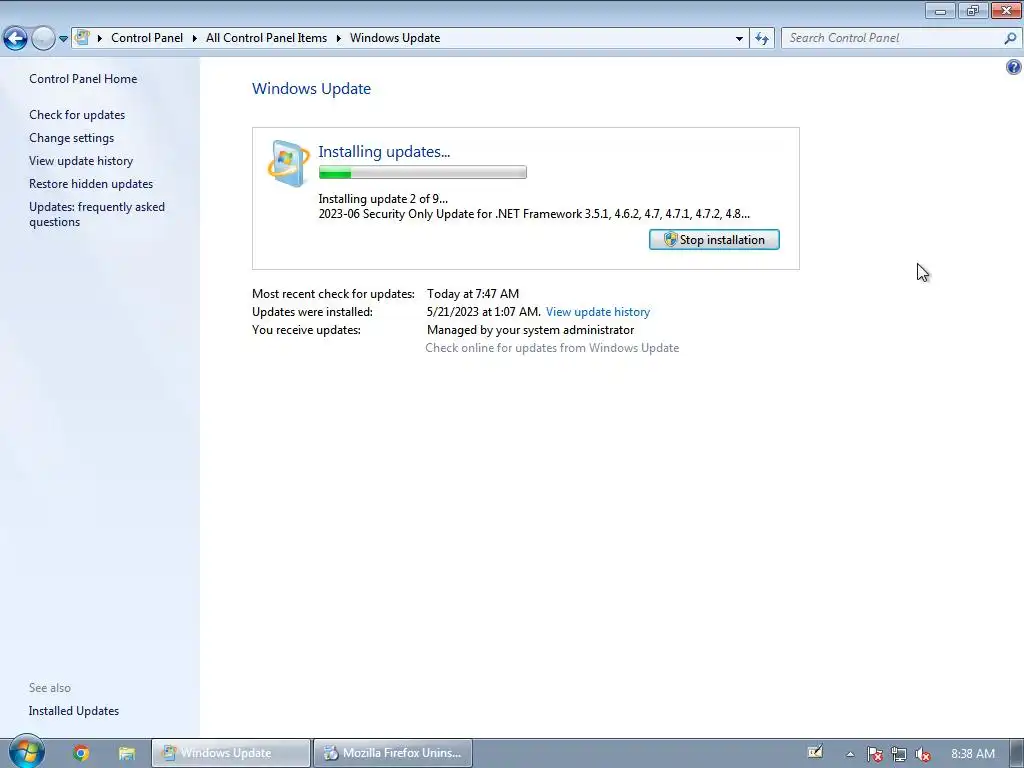The image size is (1024, 768).
Task: Open View update history in sidebar
Action: coord(81,161)
